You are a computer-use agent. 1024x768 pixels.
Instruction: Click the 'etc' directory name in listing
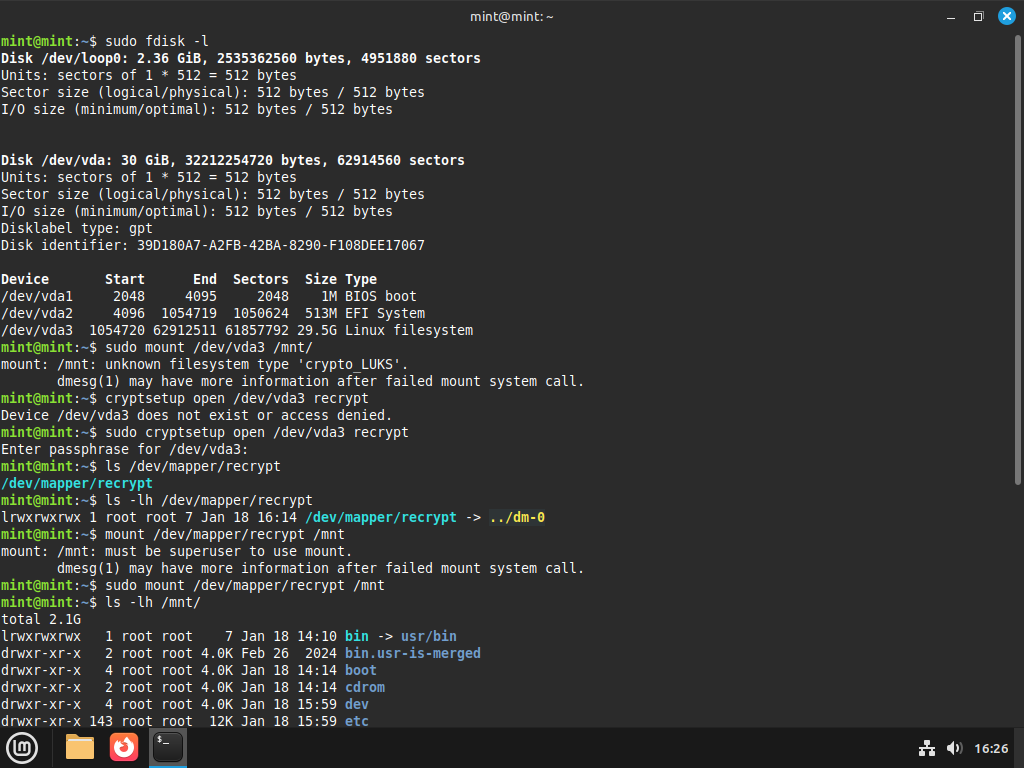click(x=356, y=721)
